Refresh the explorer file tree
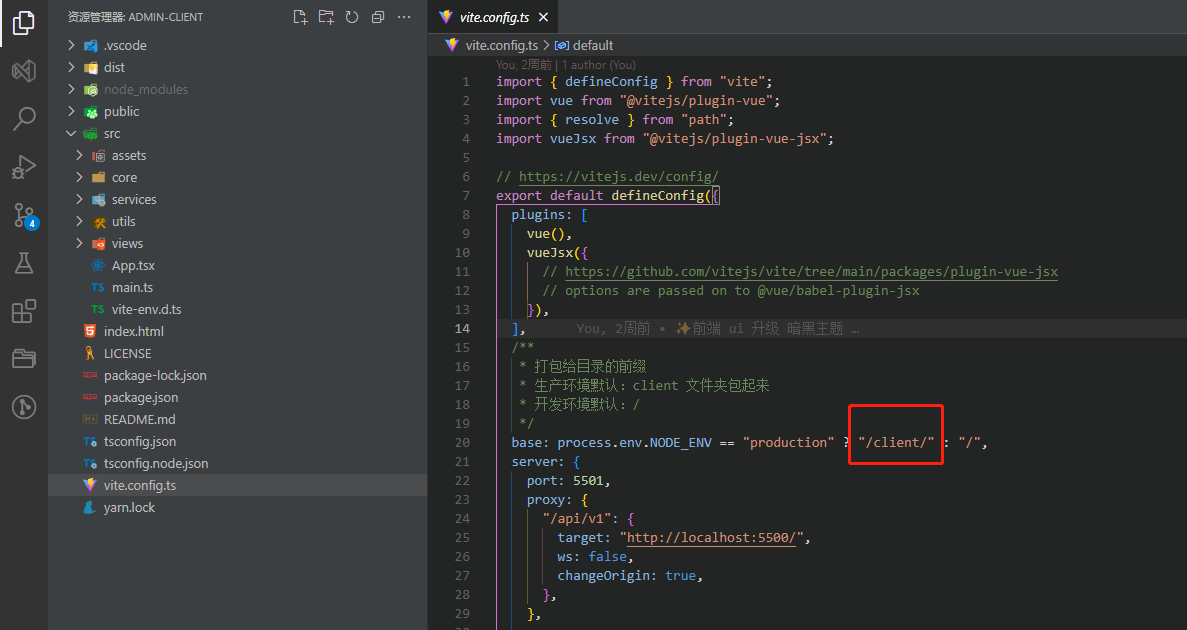Viewport: 1187px width, 630px height. 352,17
